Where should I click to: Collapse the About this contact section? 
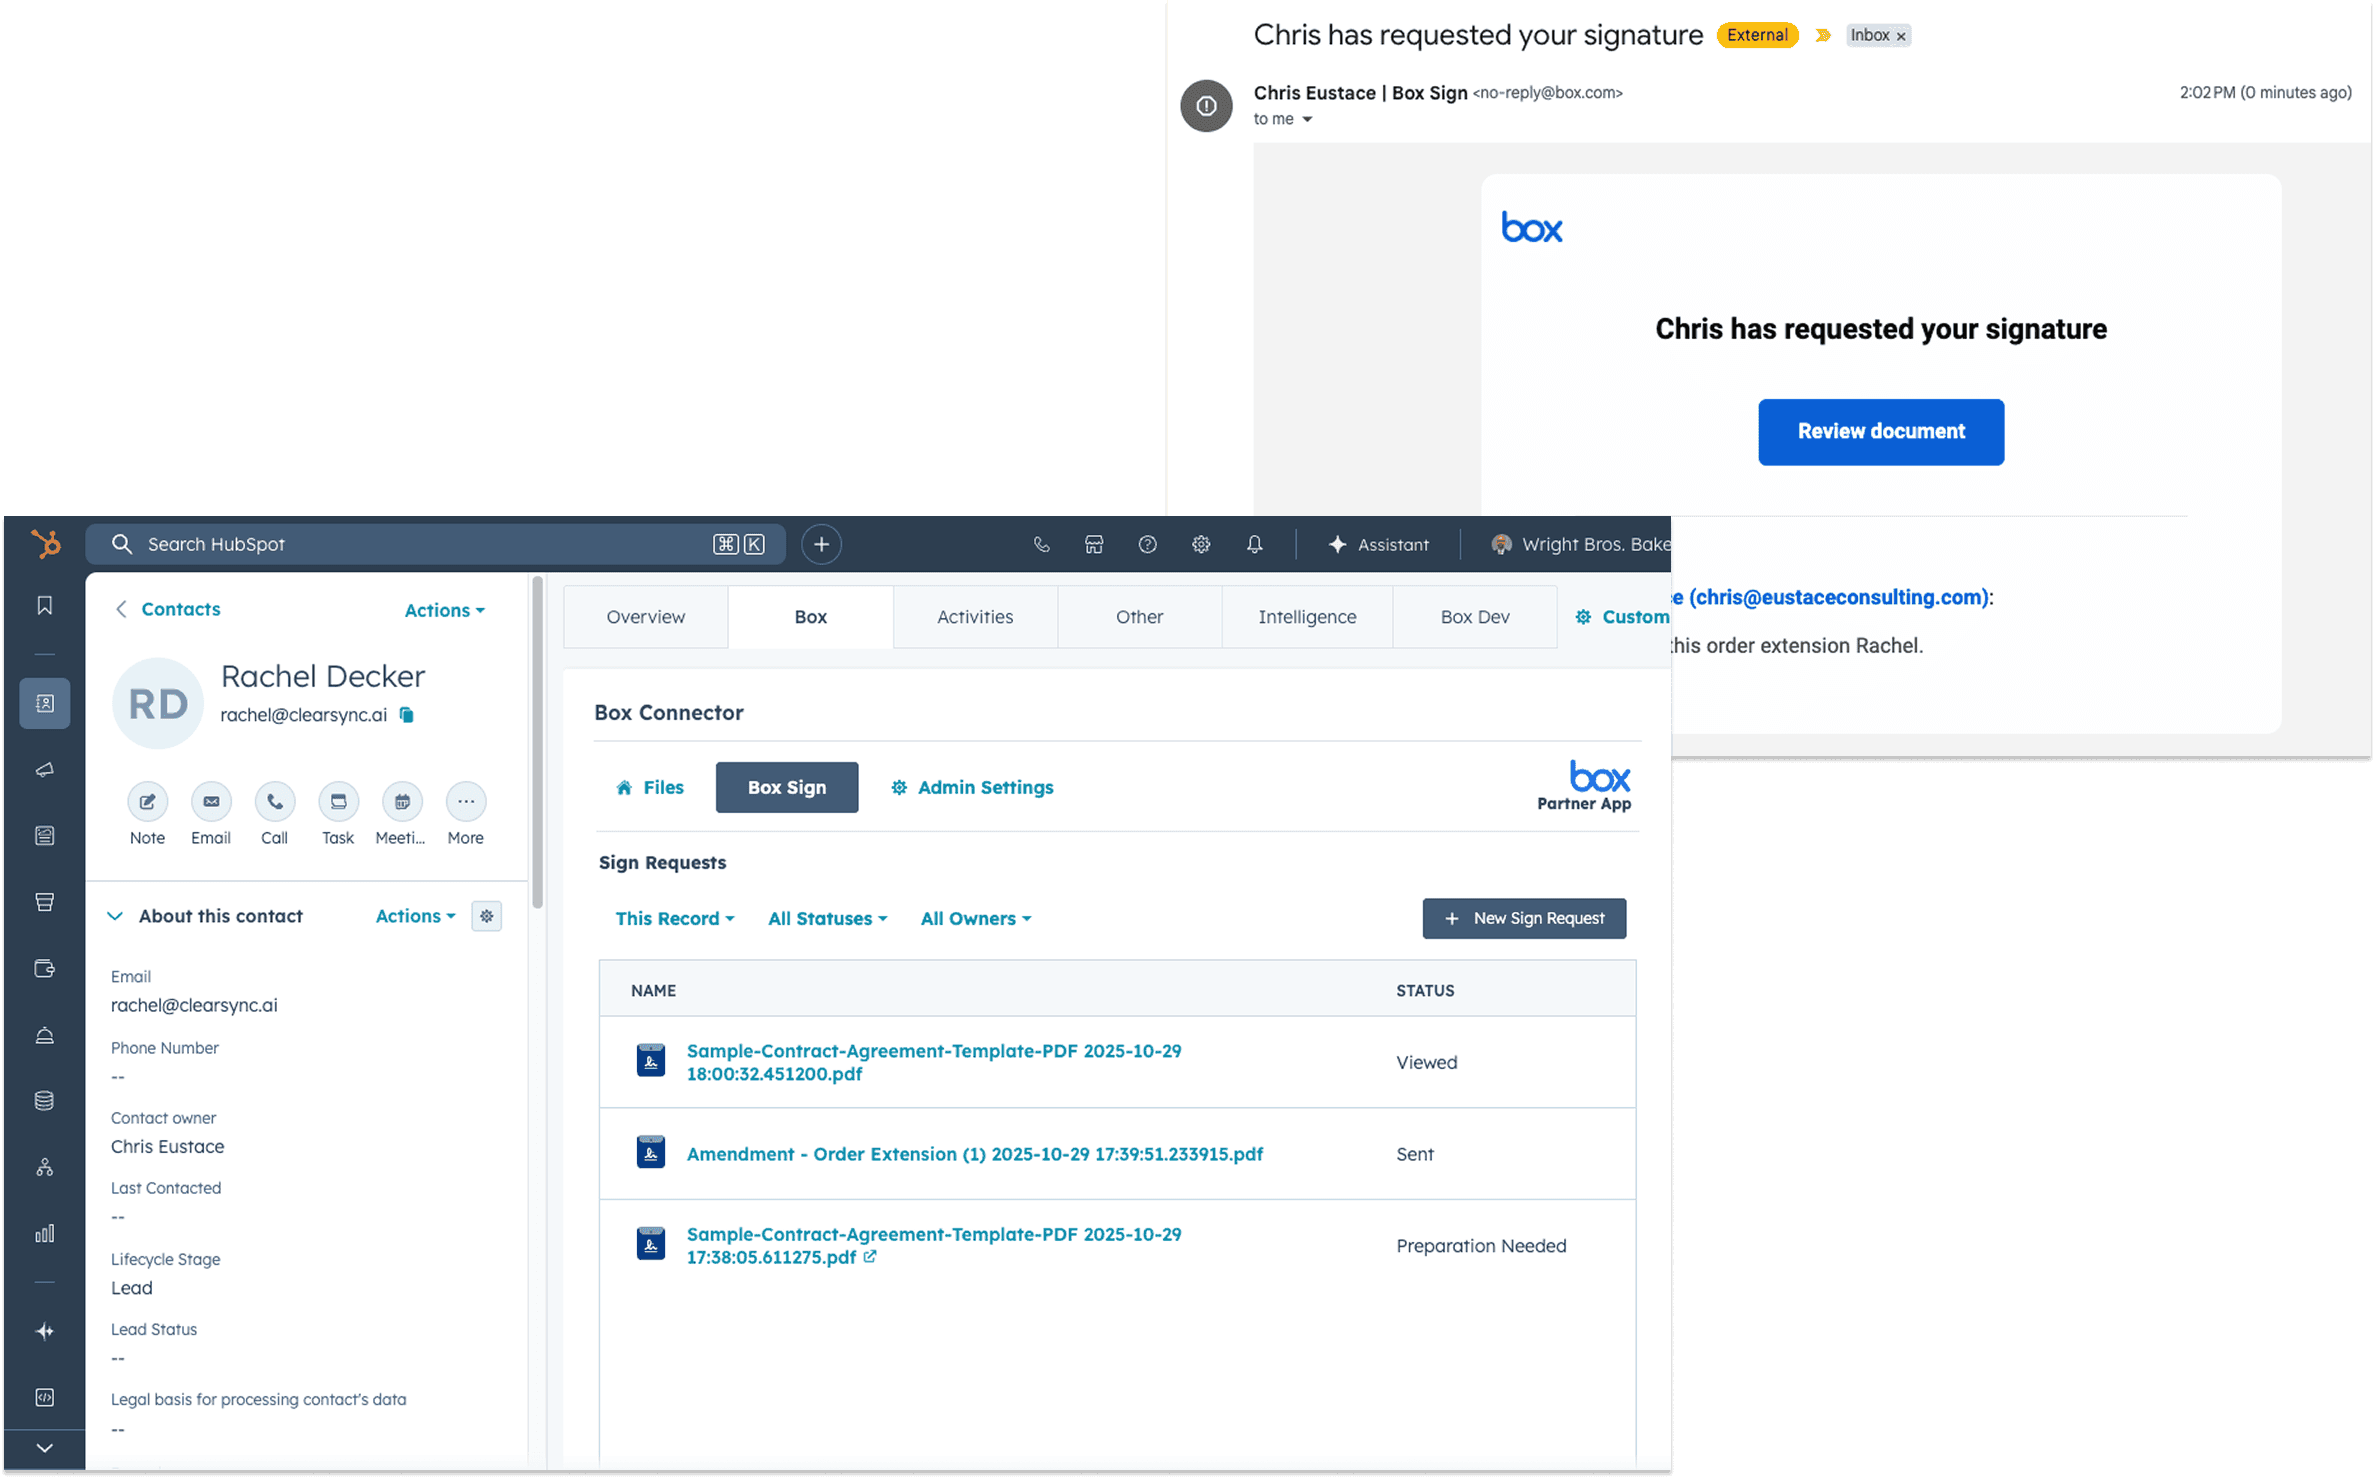tap(115, 915)
